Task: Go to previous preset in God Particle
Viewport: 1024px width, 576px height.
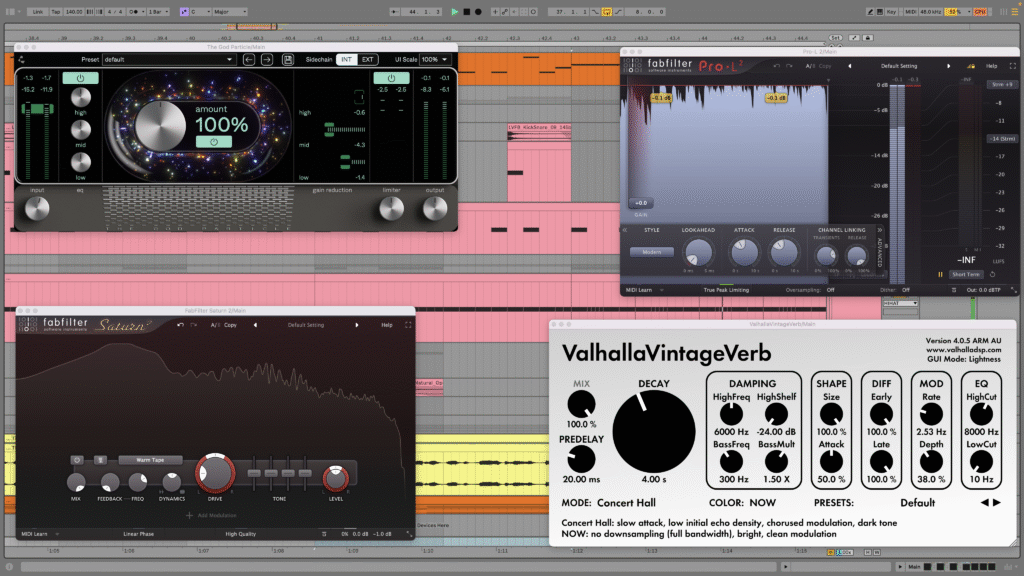Action: tap(250, 60)
